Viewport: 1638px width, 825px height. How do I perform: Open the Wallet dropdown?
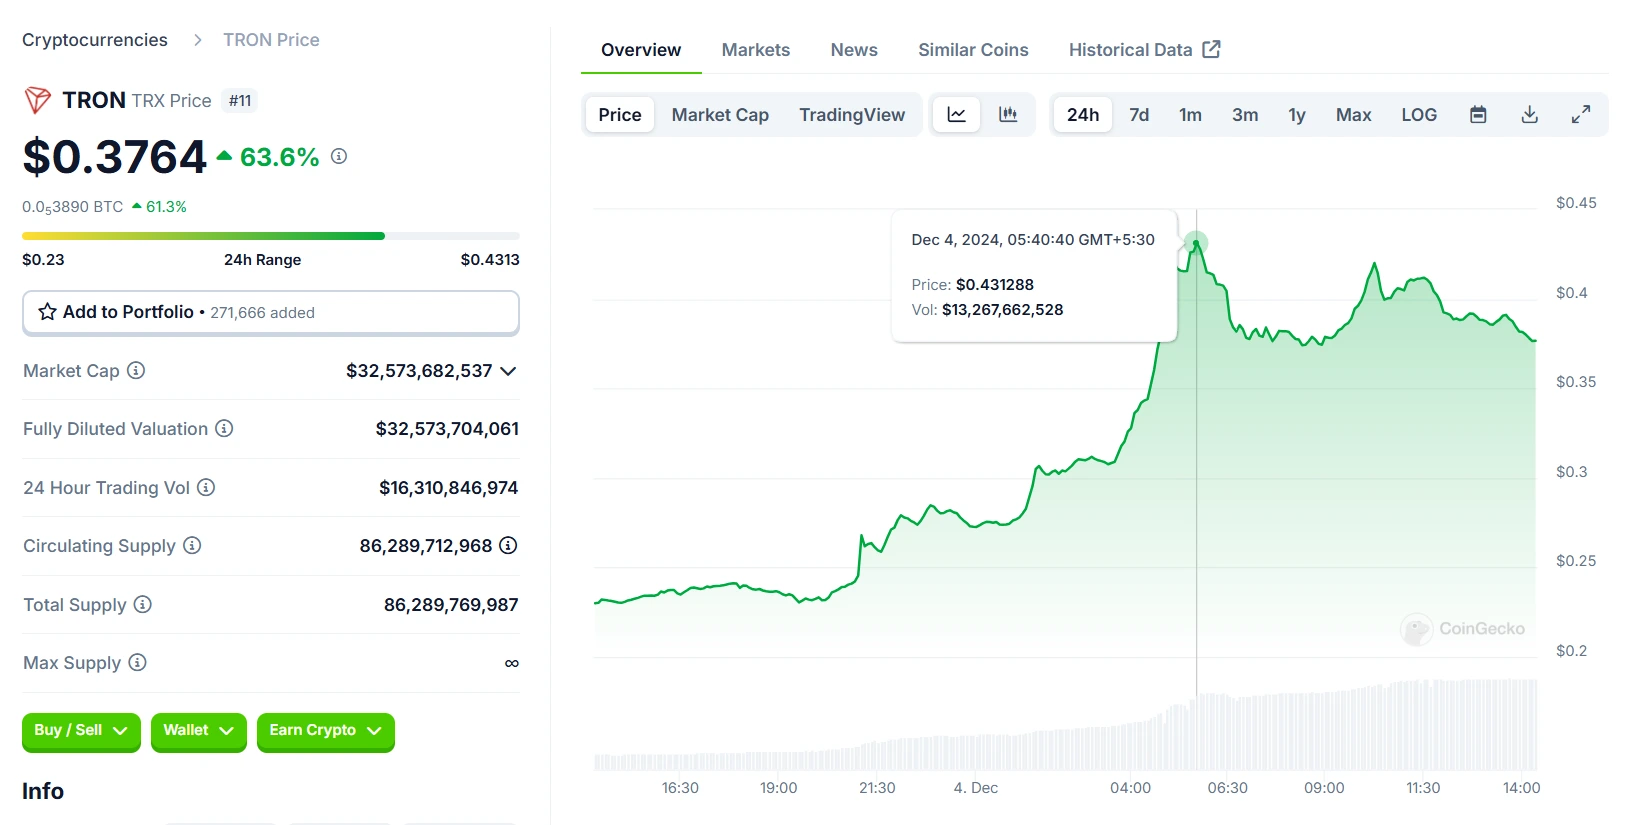[199, 731]
